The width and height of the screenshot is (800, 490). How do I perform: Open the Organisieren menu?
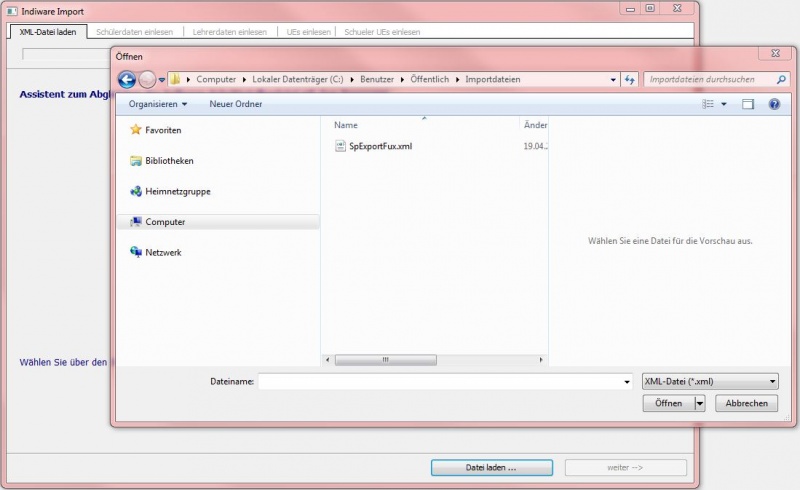(x=158, y=104)
